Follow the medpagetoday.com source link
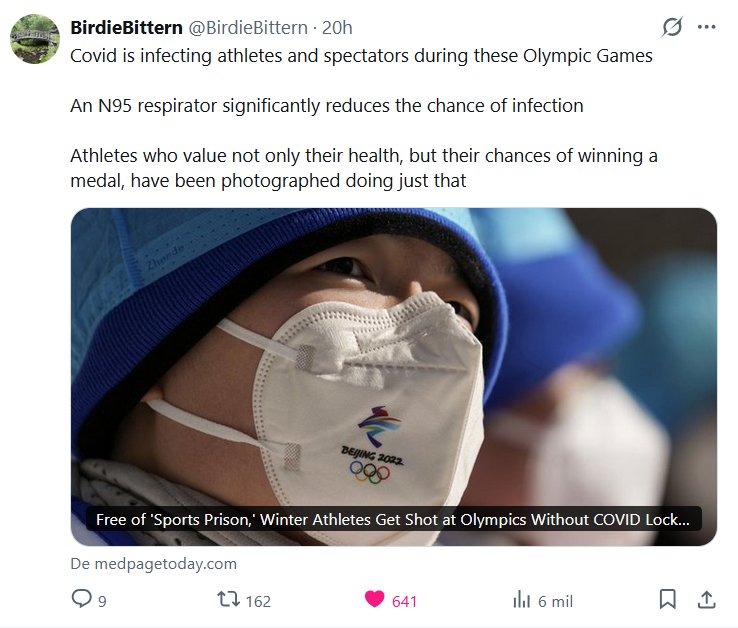Image resolution: width=738 pixels, height=628 pixels. 154,563
